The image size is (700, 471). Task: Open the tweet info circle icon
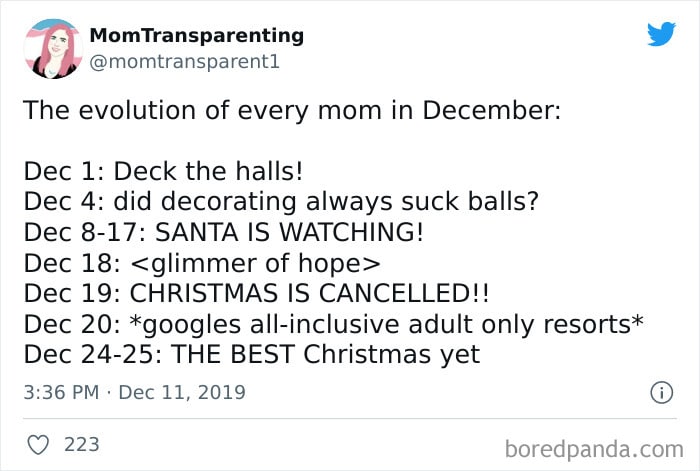(x=661, y=393)
